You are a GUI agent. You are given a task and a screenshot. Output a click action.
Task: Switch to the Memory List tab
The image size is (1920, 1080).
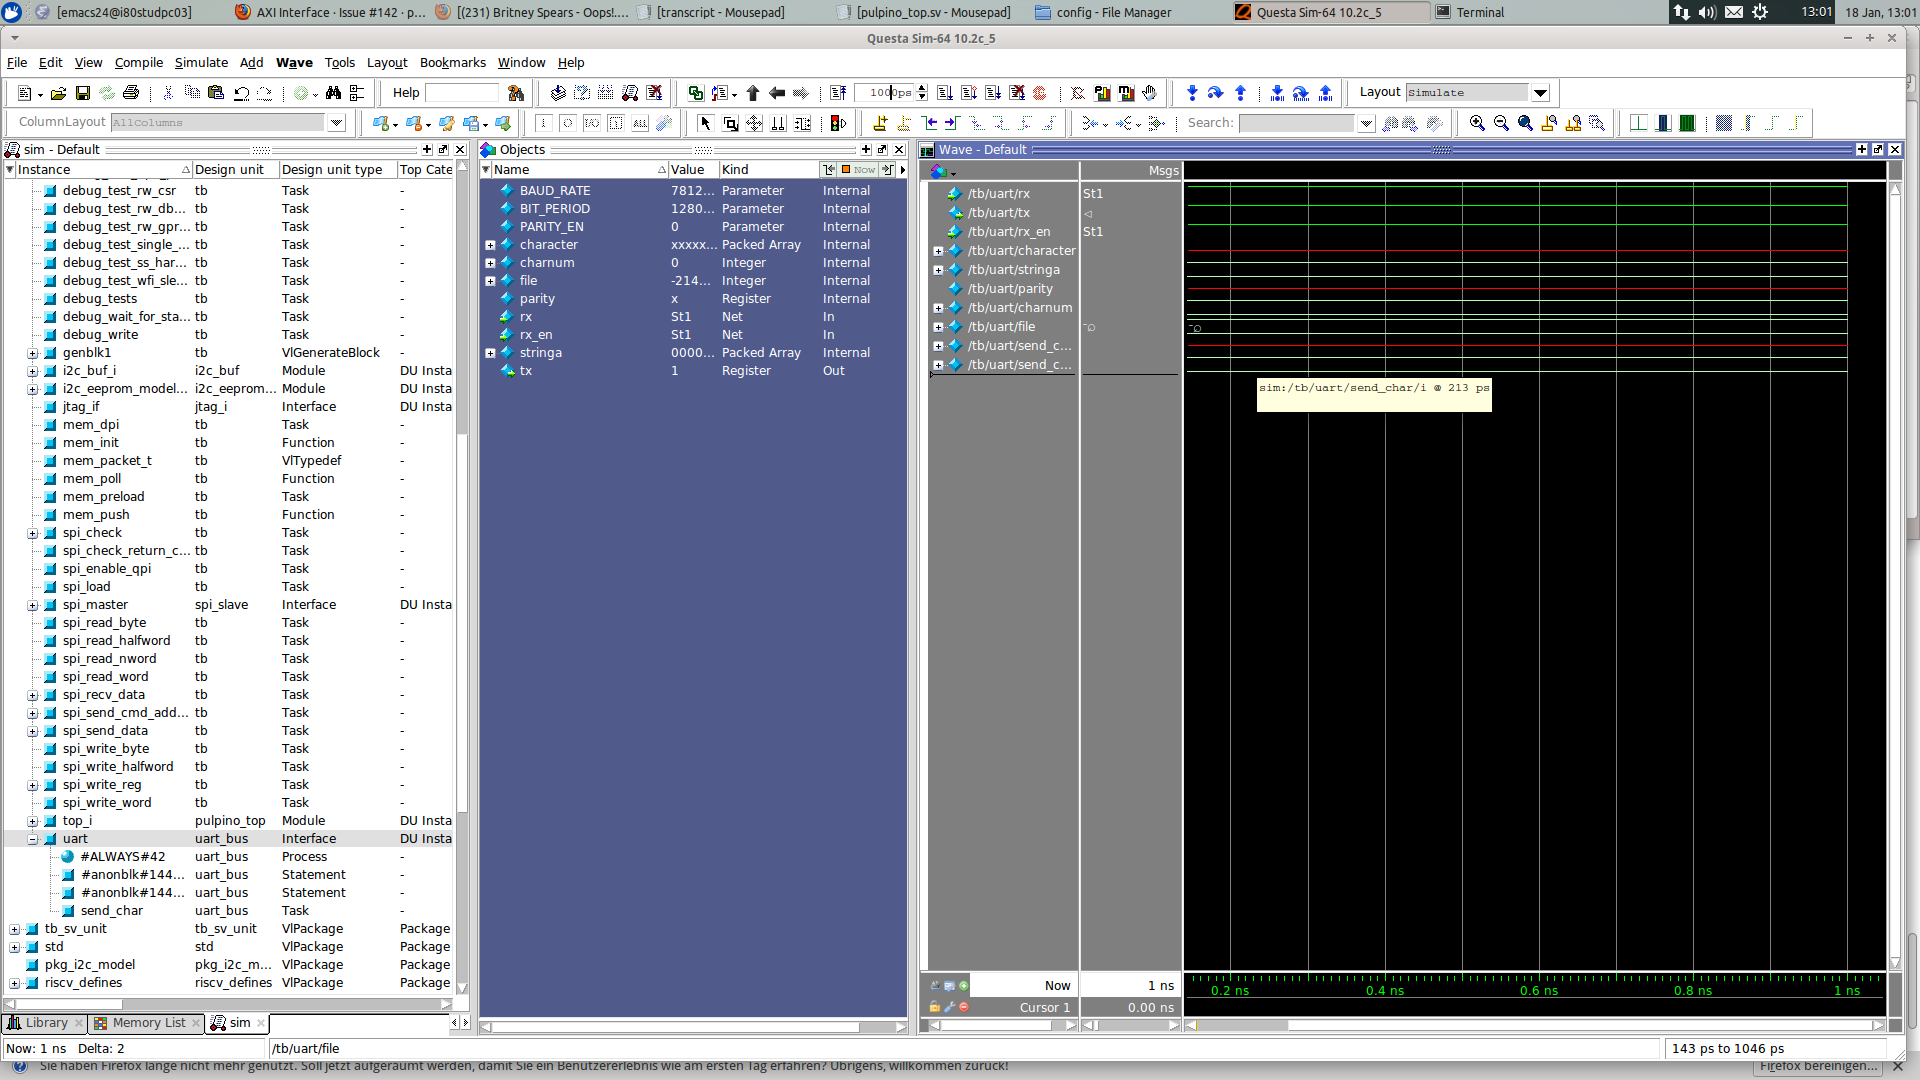(146, 1023)
